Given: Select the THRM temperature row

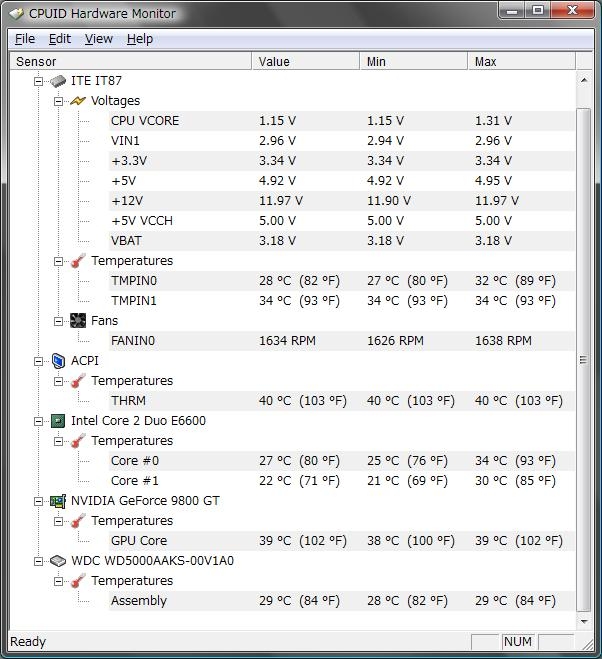Looking at the screenshot, I should pos(342,401).
